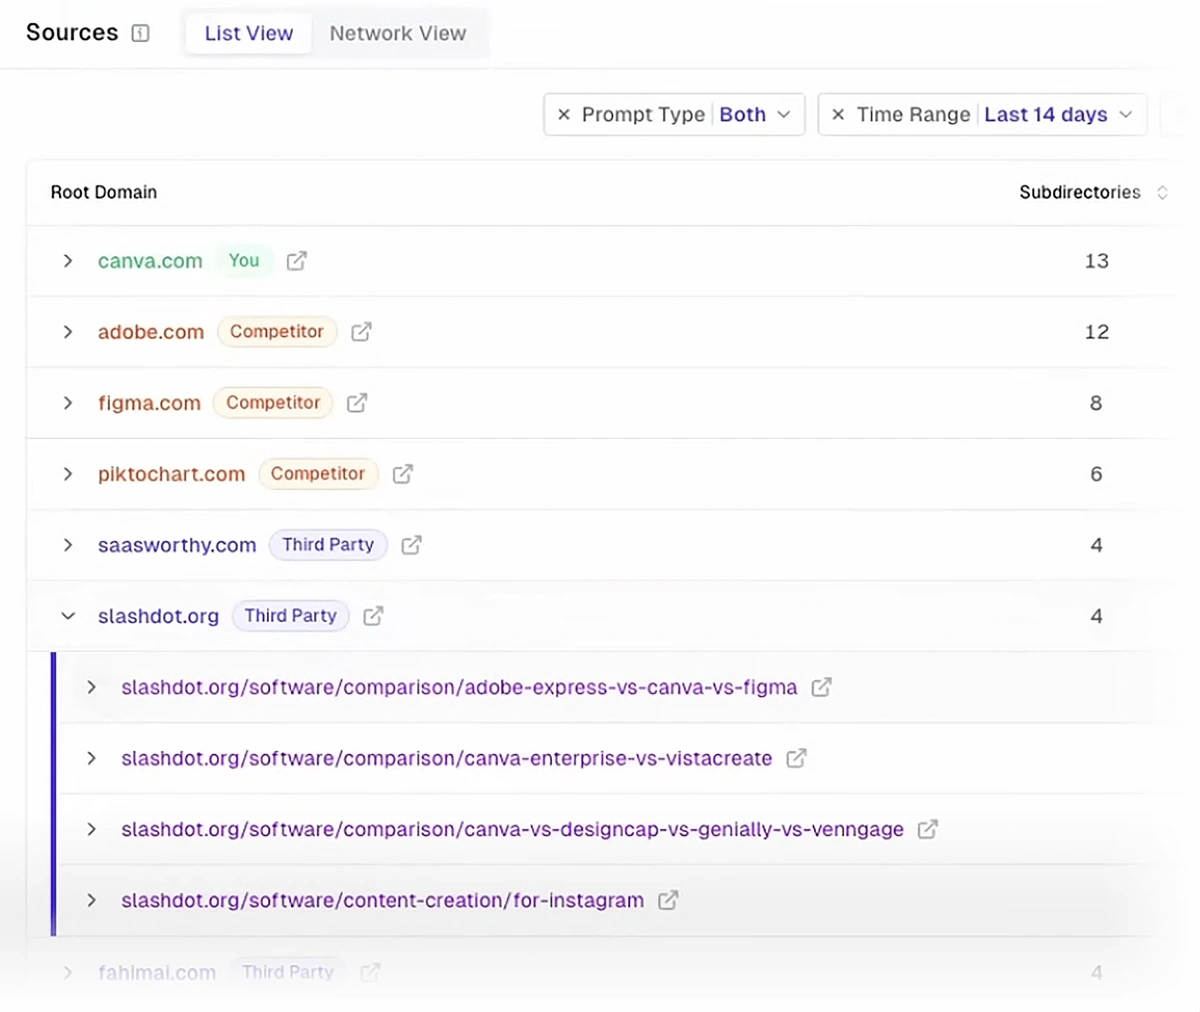
Task: Click the slashdot.org domain link
Action: click(158, 616)
